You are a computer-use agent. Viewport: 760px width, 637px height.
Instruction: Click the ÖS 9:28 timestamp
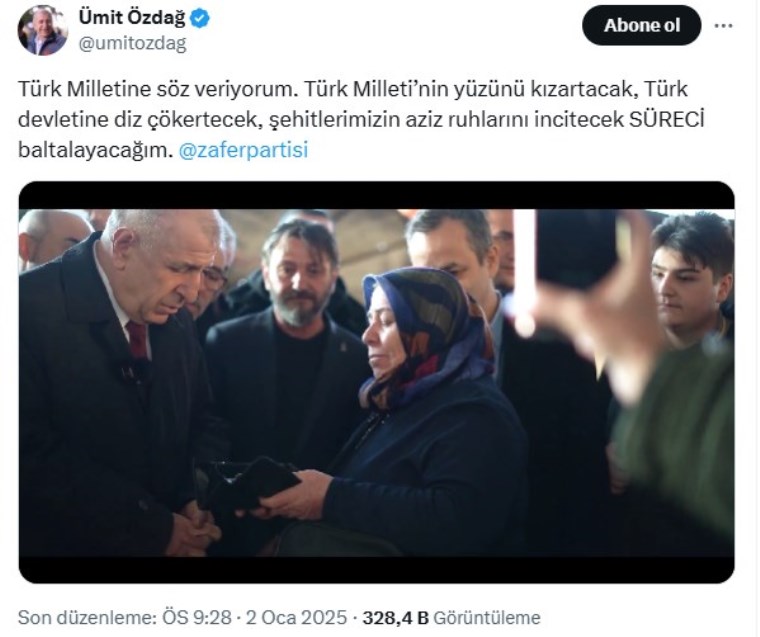197,618
